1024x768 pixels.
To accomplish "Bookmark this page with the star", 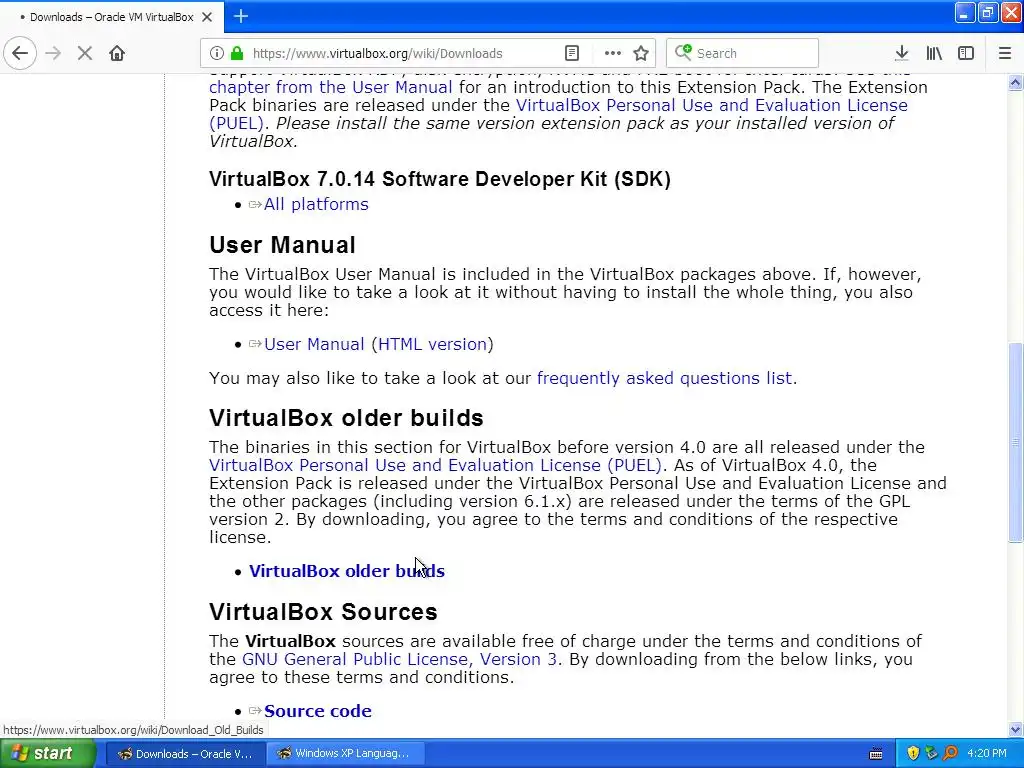I will [641, 53].
